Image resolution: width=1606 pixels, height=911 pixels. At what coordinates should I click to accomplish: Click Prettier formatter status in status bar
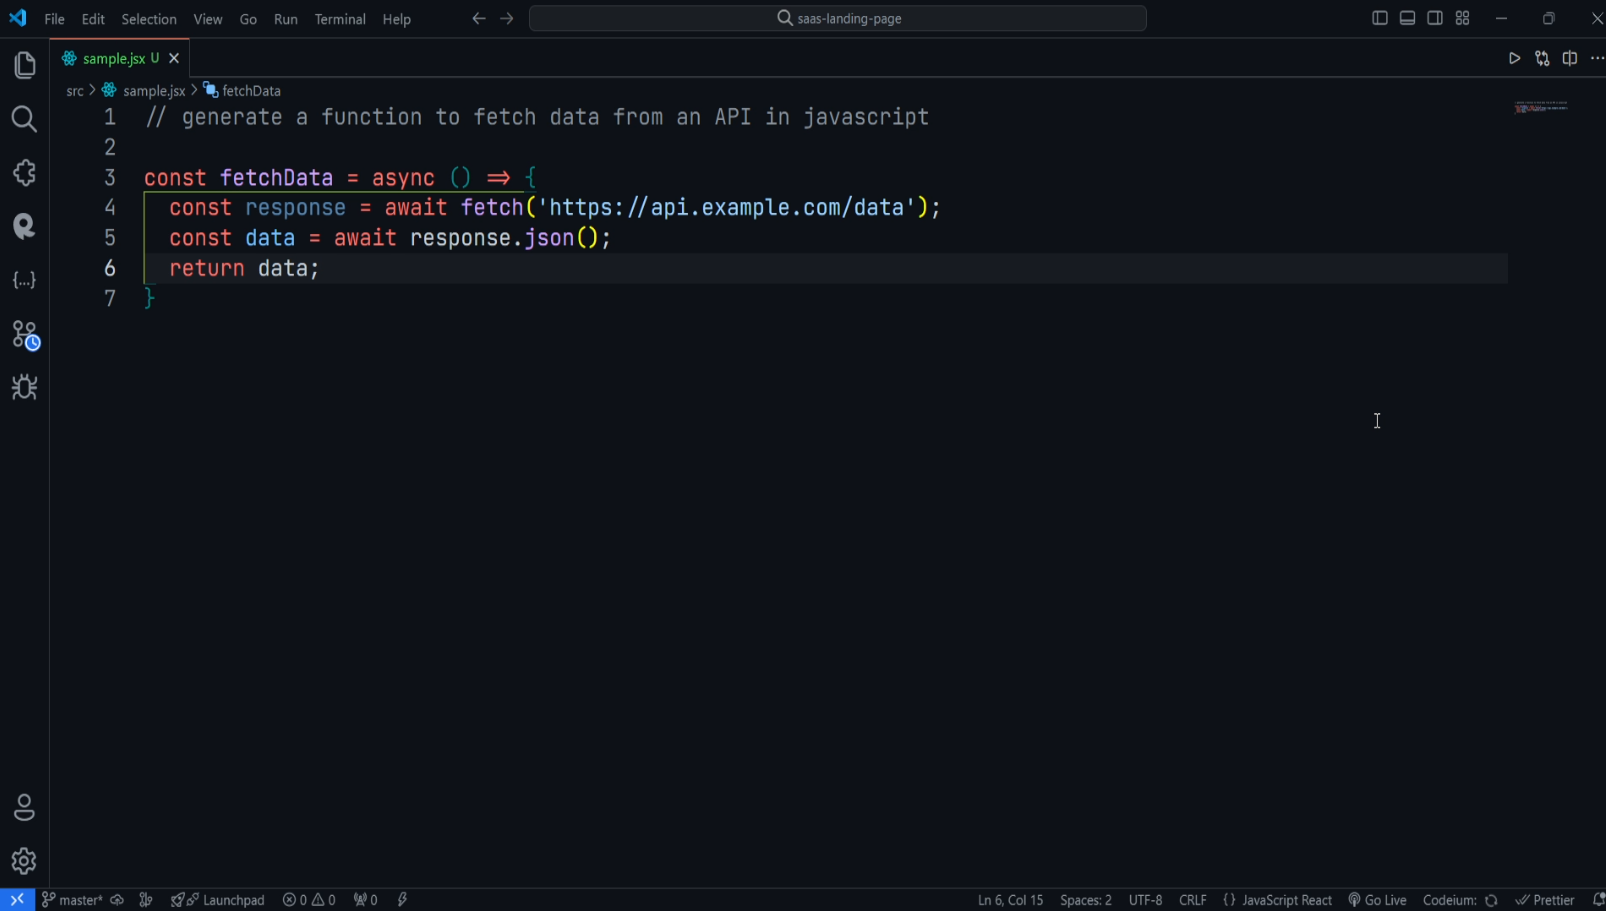[1545, 900]
